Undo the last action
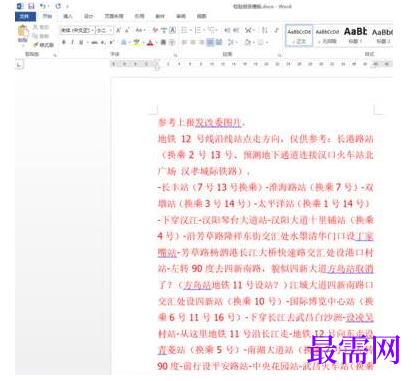The width and height of the screenshot is (419, 381). [x=43, y=6]
